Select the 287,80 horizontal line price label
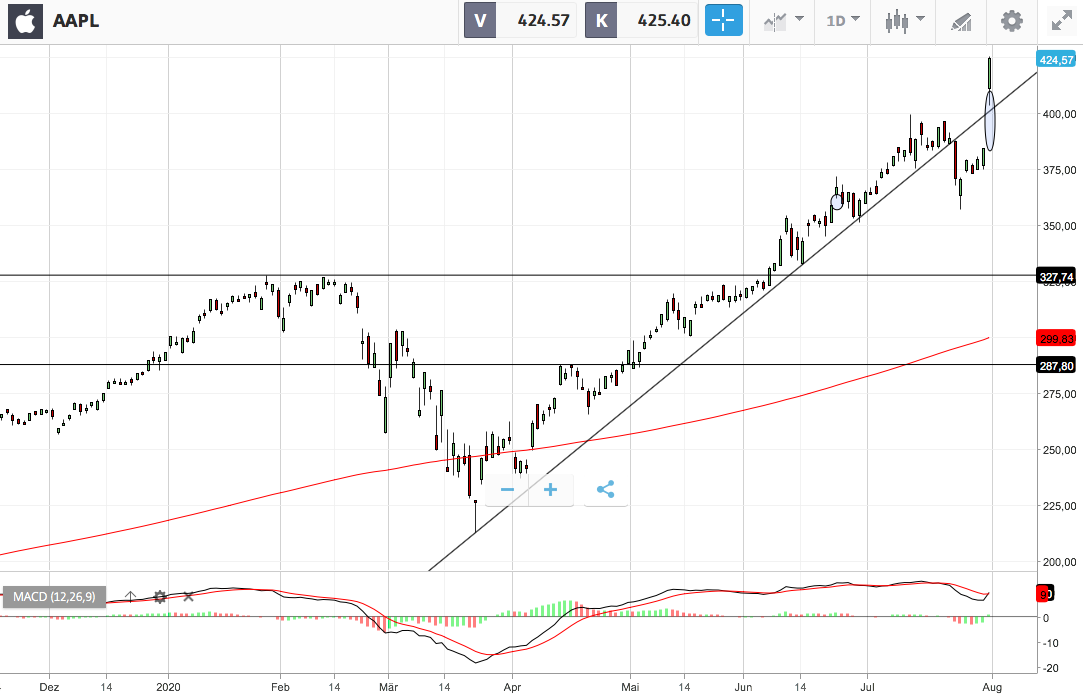The image size is (1083, 696). coord(1057,365)
